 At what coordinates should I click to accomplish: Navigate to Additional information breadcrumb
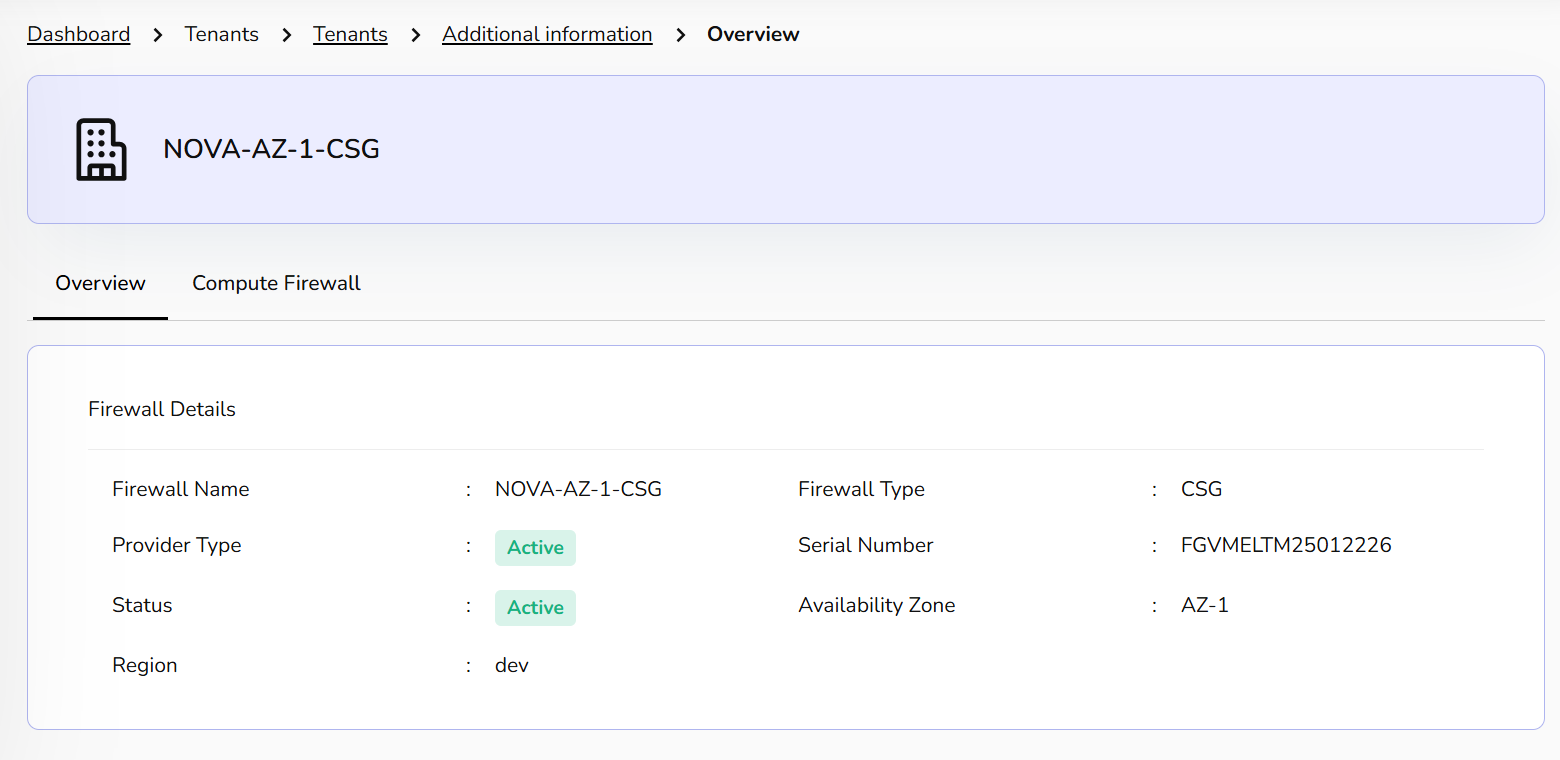point(547,34)
